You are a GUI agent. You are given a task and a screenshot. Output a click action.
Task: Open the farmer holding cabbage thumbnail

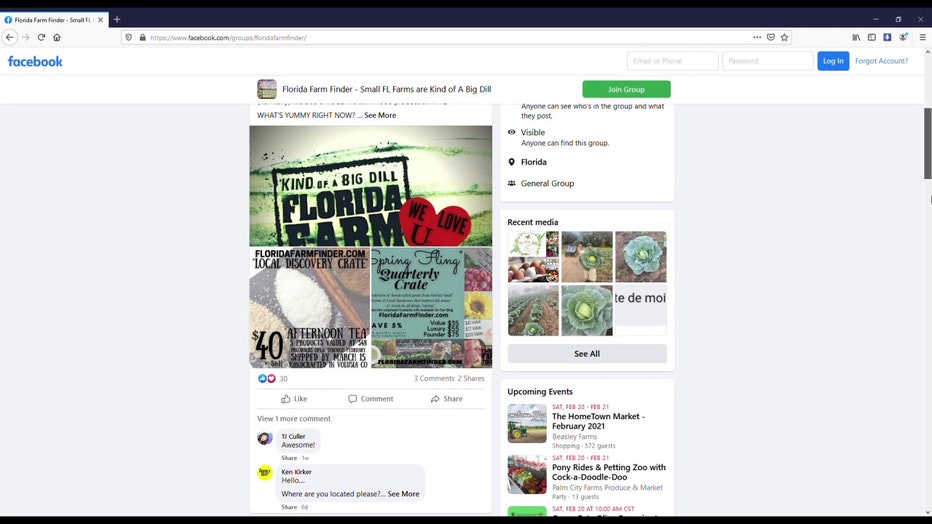point(587,257)
